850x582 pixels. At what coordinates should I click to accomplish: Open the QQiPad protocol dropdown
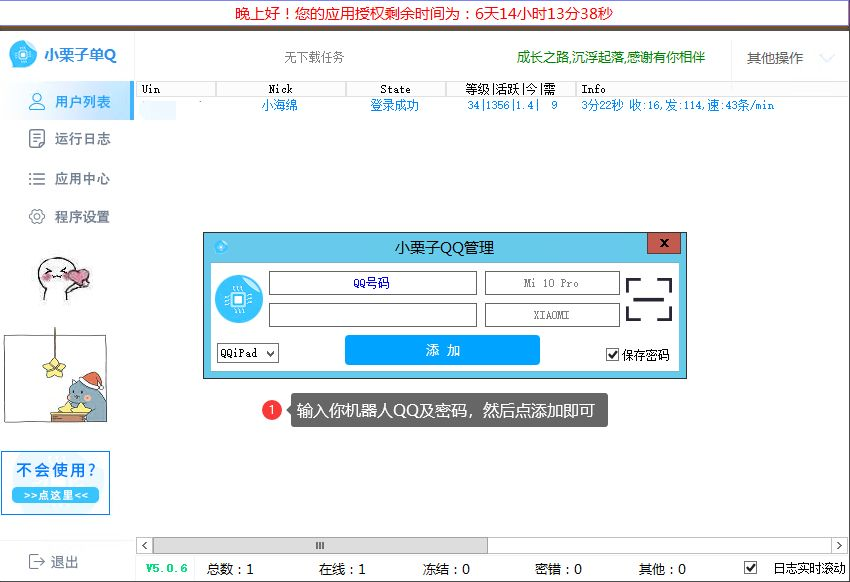point(248,353)
